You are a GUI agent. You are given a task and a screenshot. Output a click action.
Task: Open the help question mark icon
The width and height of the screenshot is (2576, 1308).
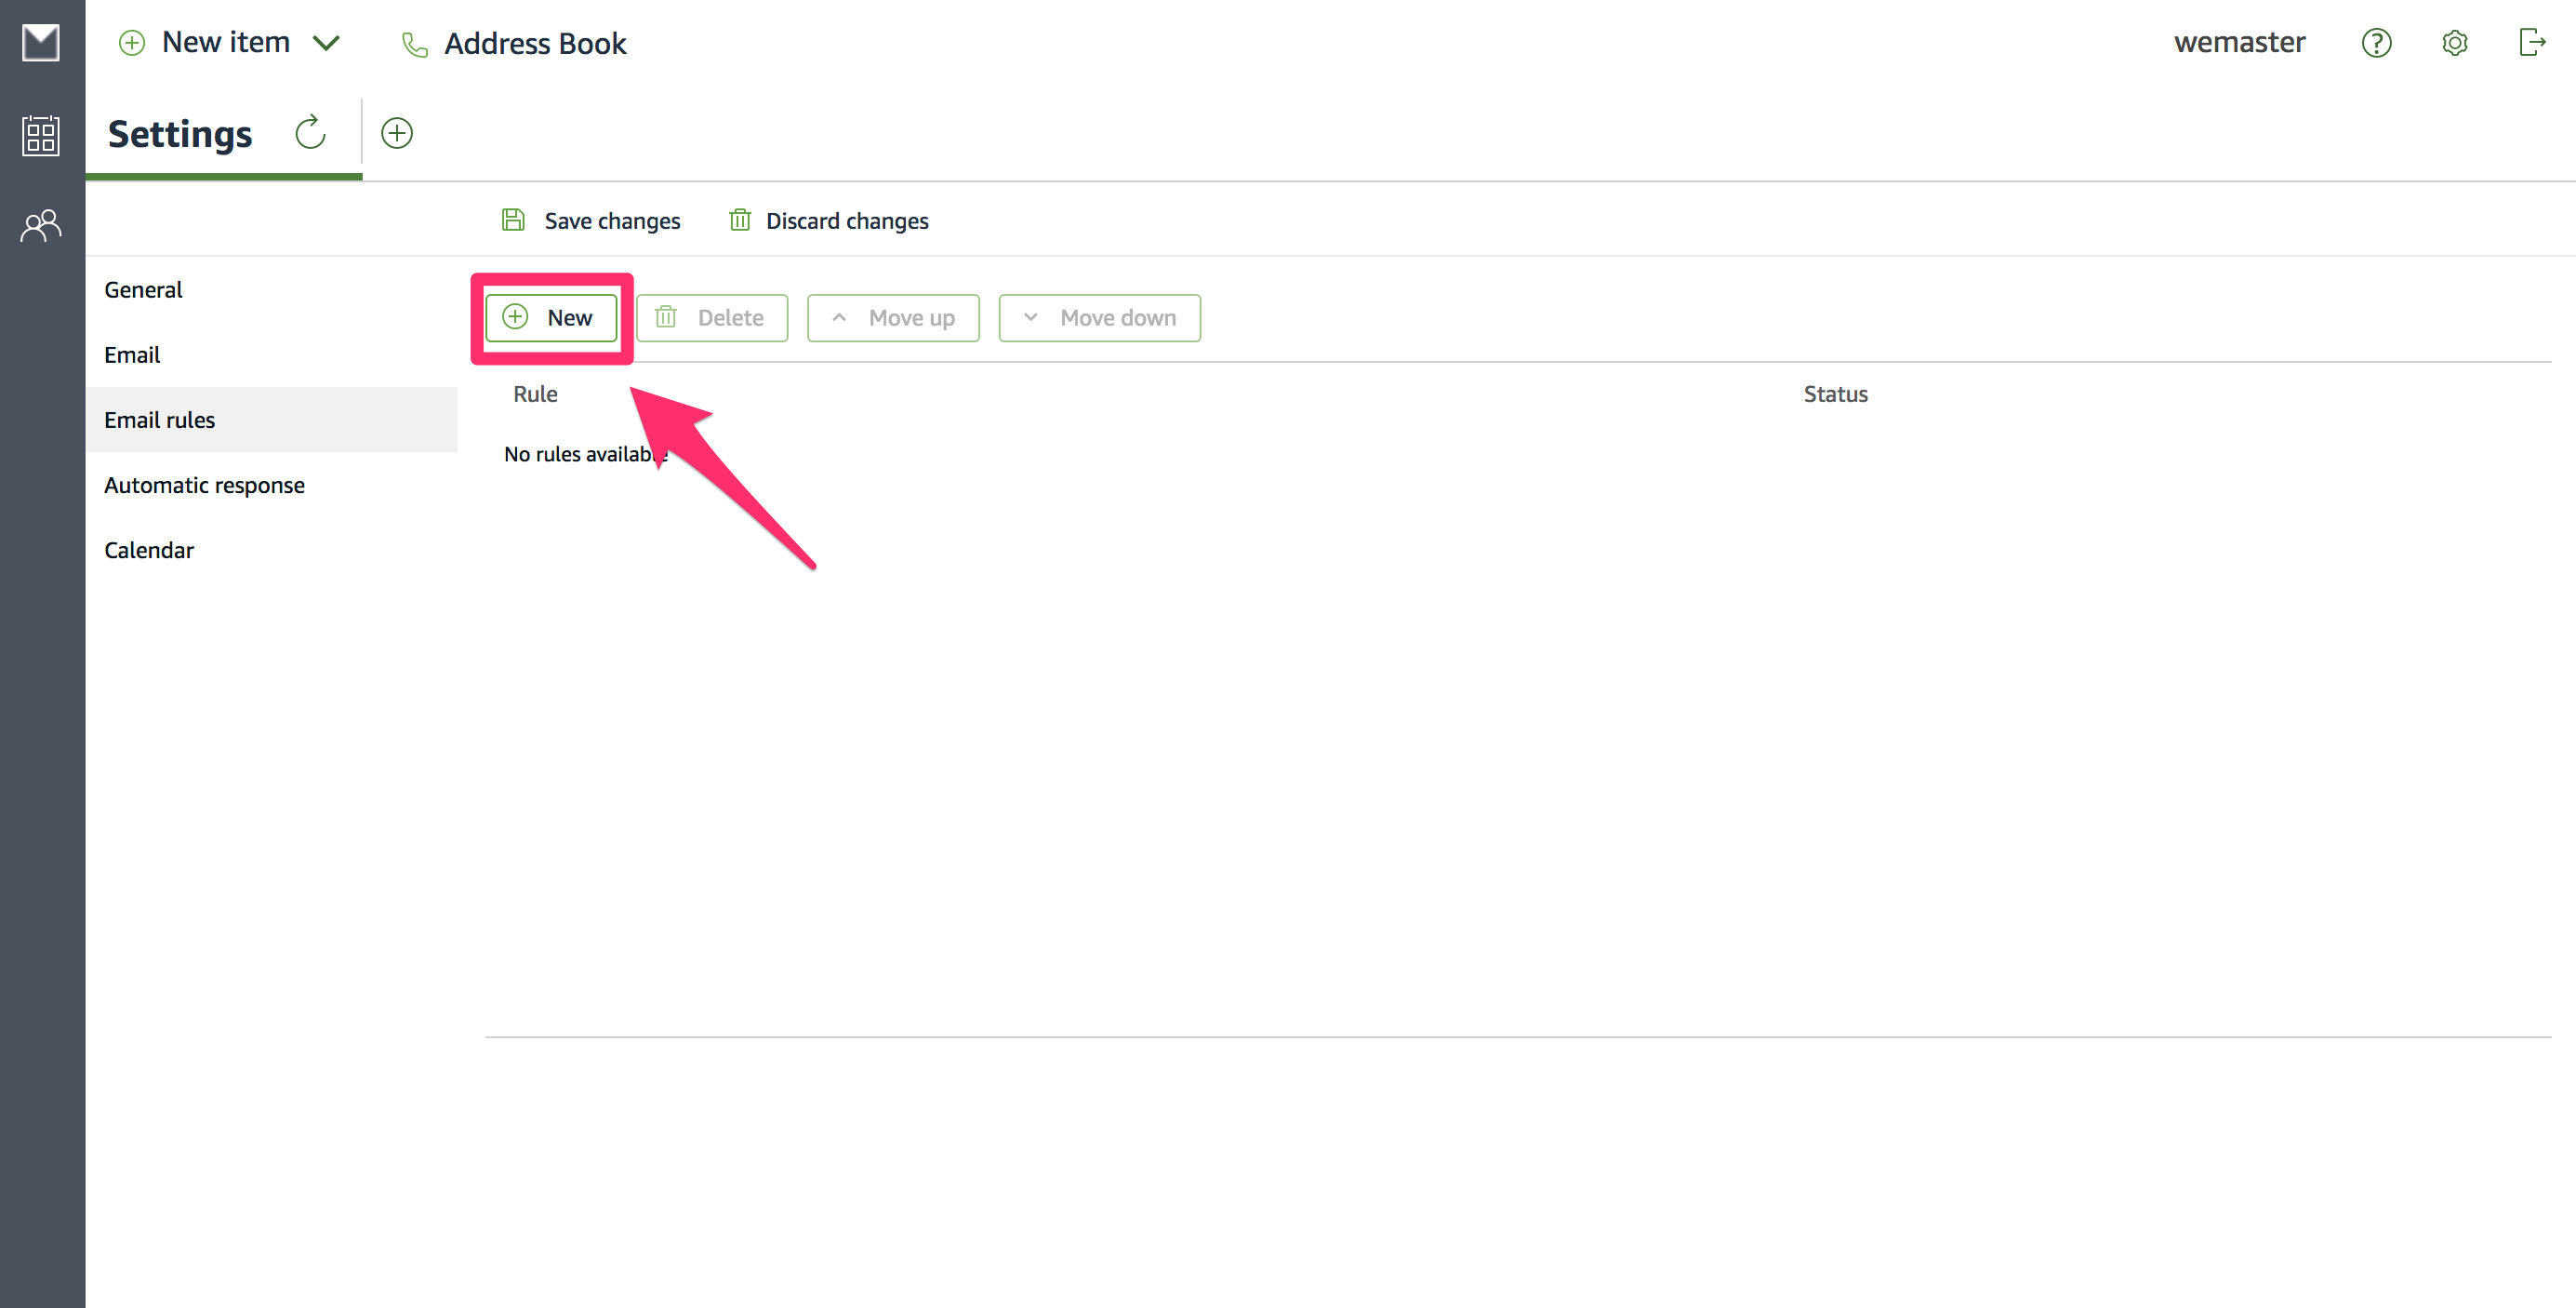(x=2376, y=43)
